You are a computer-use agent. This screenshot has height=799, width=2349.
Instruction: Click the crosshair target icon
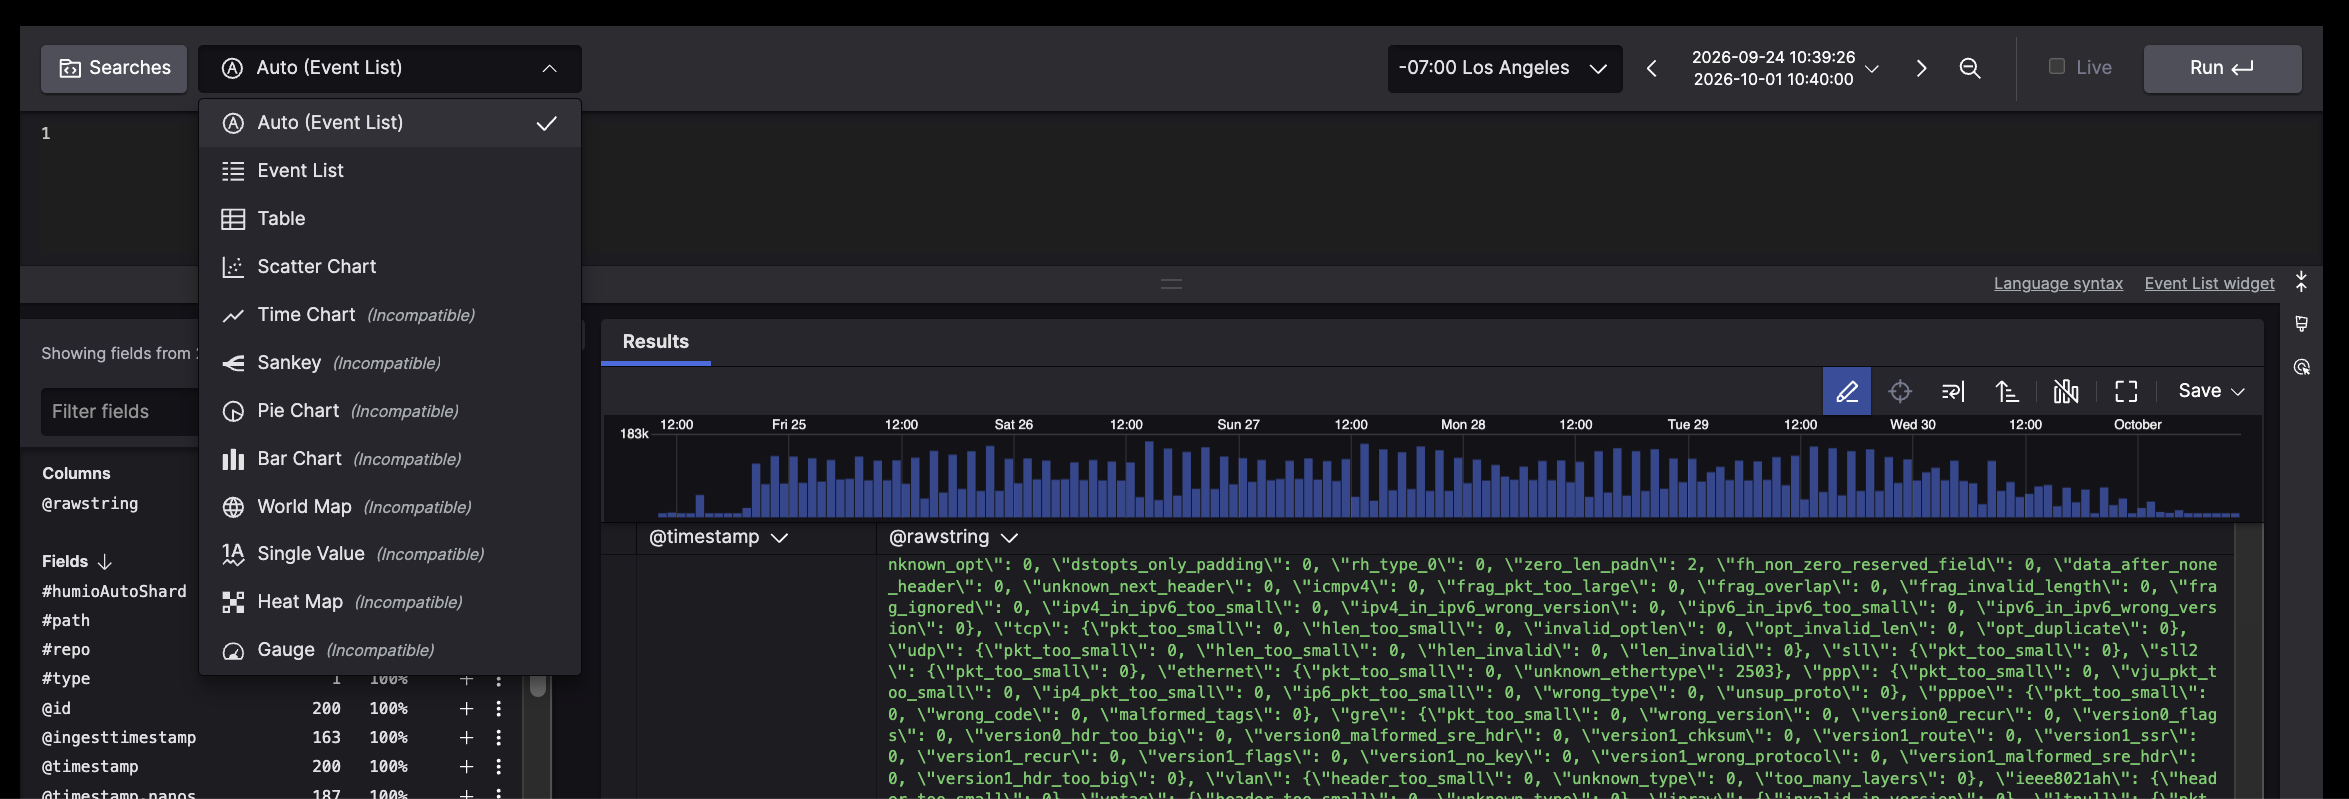(1900, 391)
